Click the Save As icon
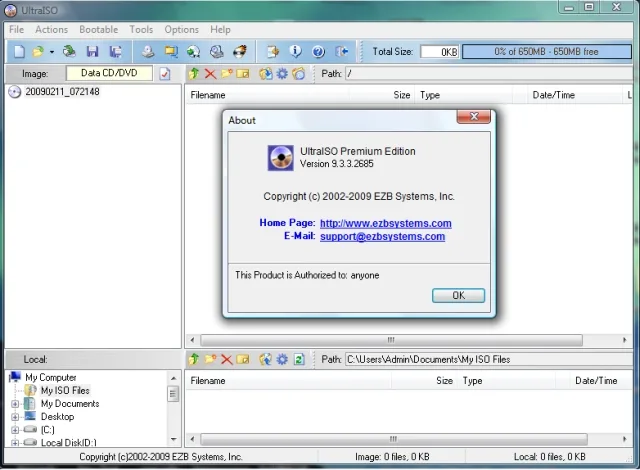This screenshot has width=640, height=470. coord(116,51)
